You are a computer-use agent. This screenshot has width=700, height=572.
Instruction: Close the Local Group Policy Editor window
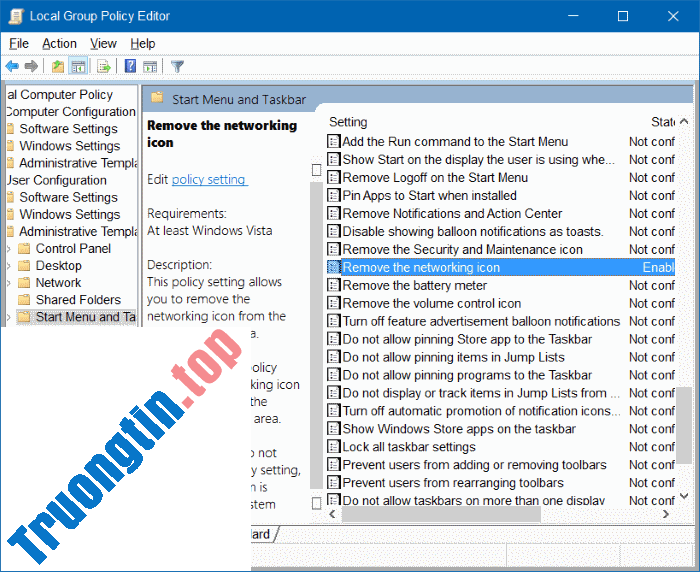[x=673, y=16]
